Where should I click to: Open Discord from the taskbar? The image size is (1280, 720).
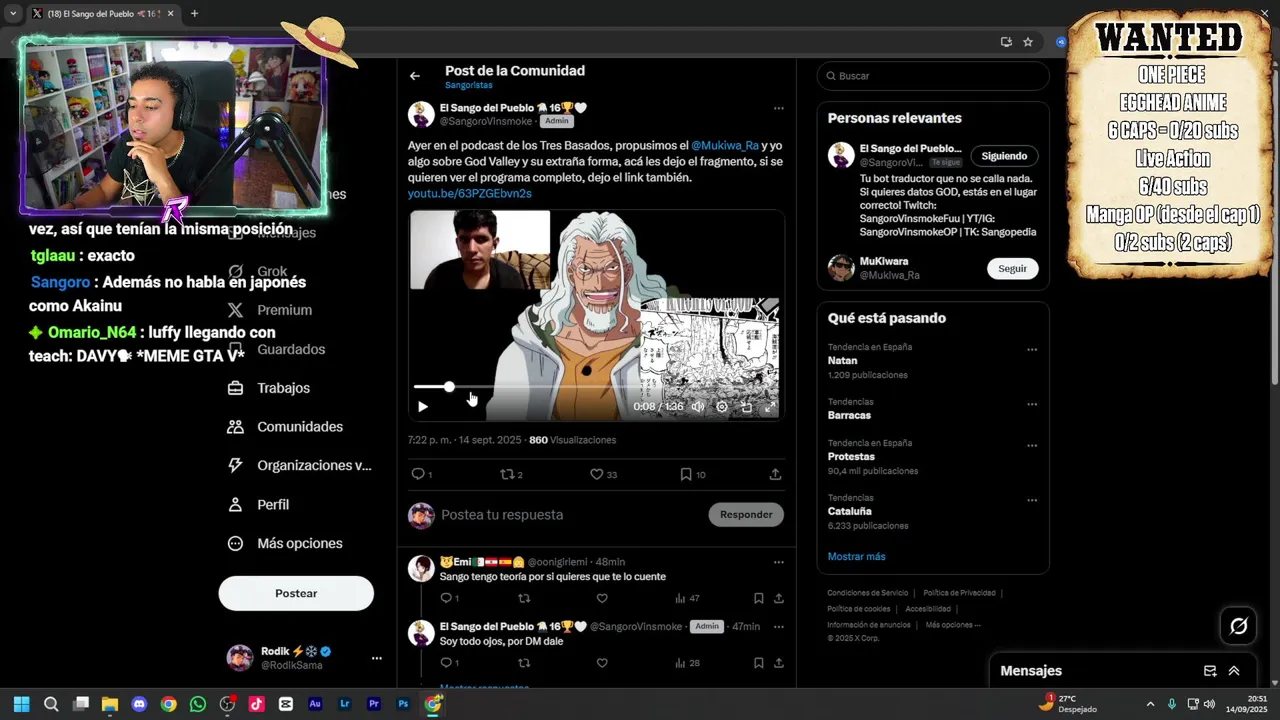pyautogui.click(x=139, y=704)
